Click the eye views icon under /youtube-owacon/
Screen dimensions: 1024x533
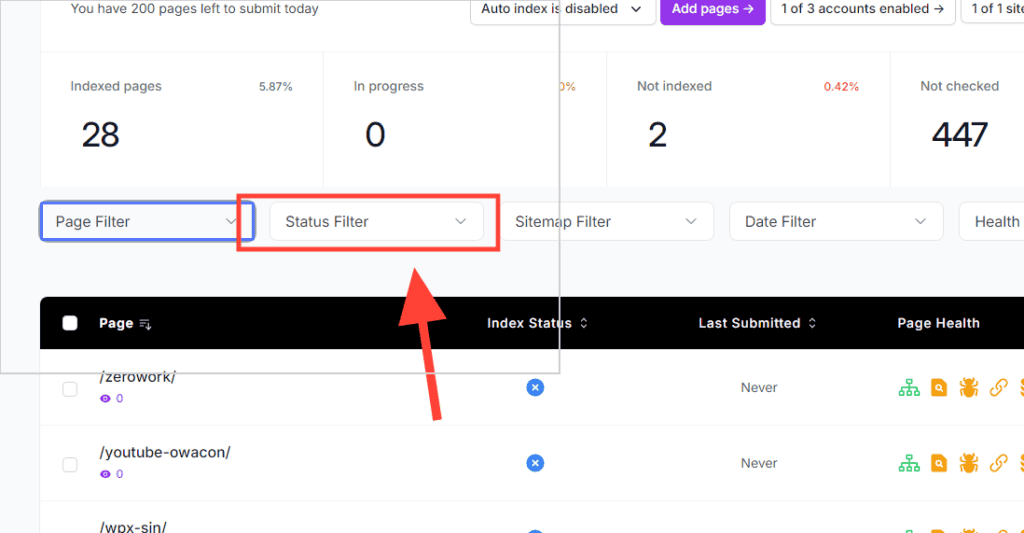[x=105, y=474]
